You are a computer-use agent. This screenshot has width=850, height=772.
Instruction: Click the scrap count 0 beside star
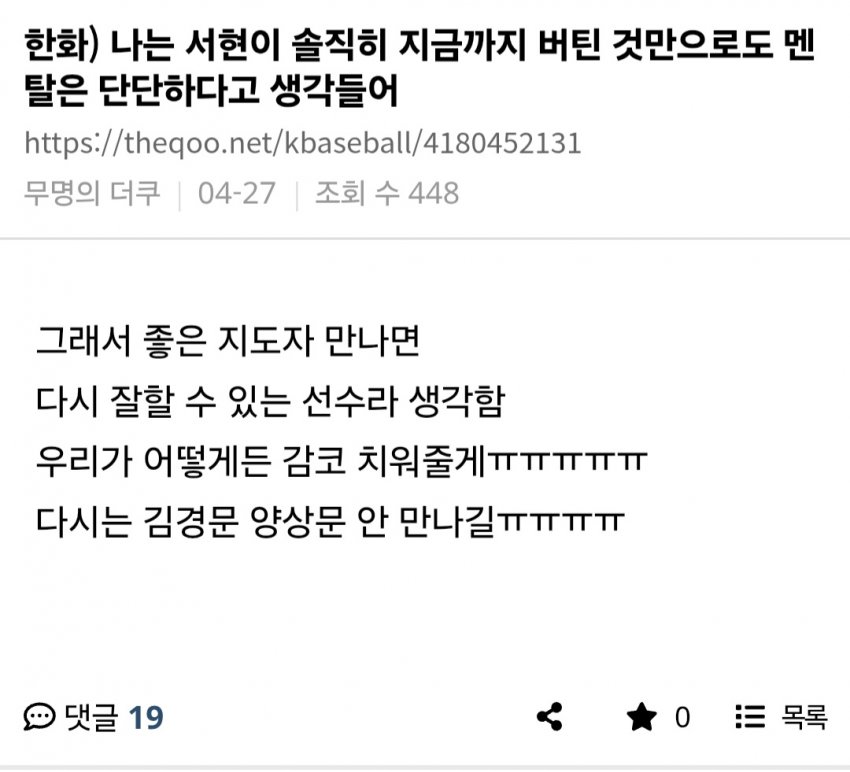(x=682, y=717)
